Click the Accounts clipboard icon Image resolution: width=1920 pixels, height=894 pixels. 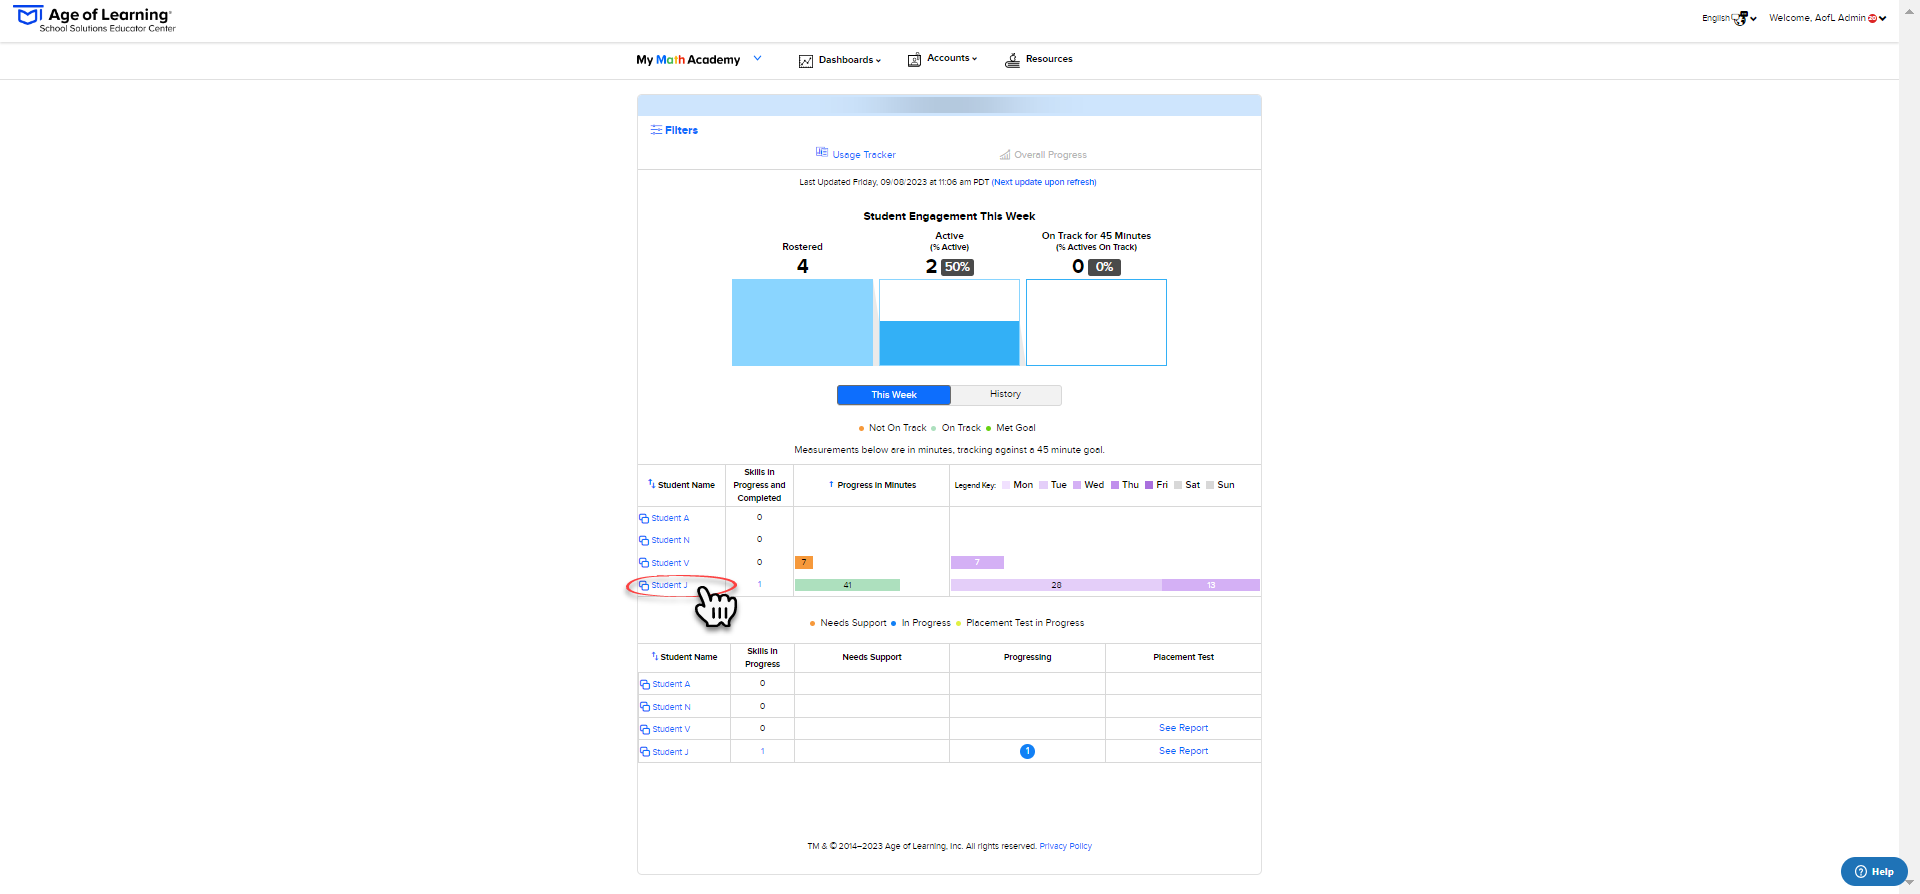tap(914, 60)
